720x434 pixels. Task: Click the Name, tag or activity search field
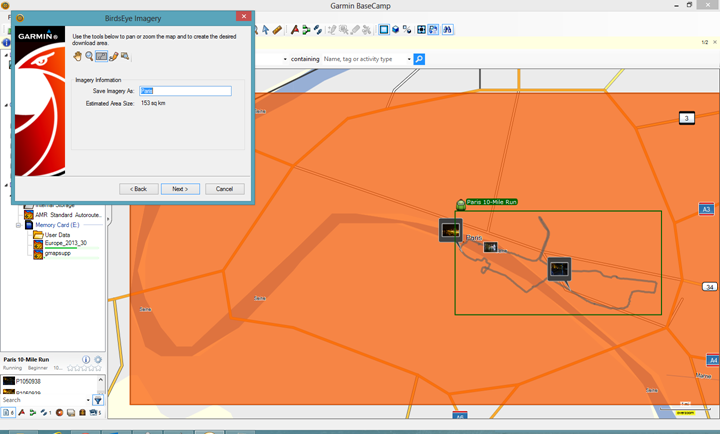point(363,59)
